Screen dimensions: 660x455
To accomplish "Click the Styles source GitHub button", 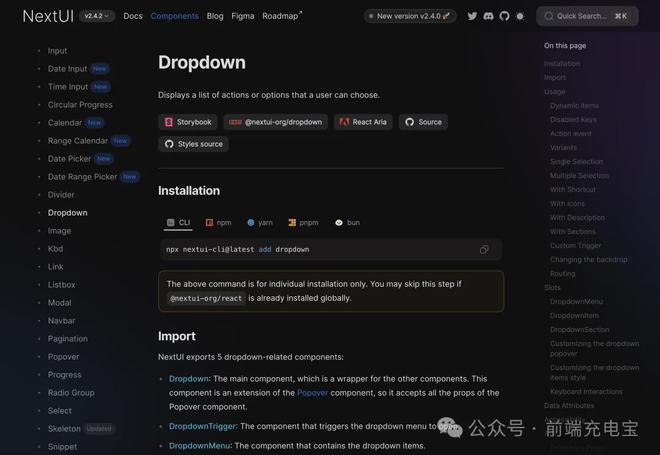I will (193, 144).
